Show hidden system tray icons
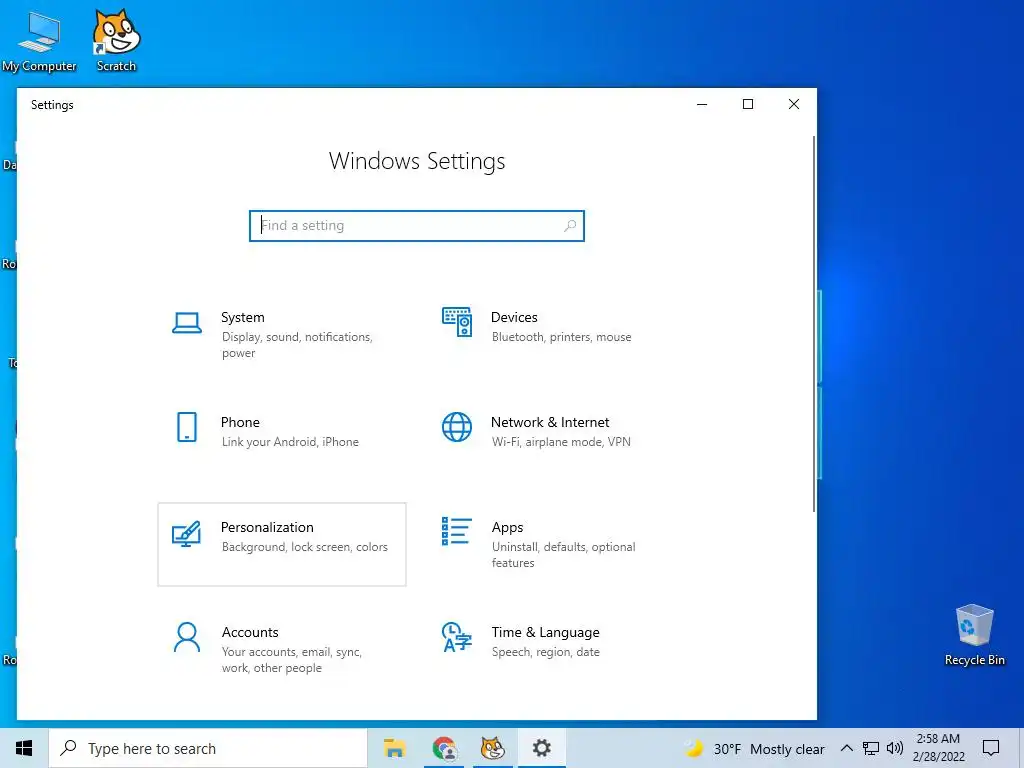 tap(846, 748)
